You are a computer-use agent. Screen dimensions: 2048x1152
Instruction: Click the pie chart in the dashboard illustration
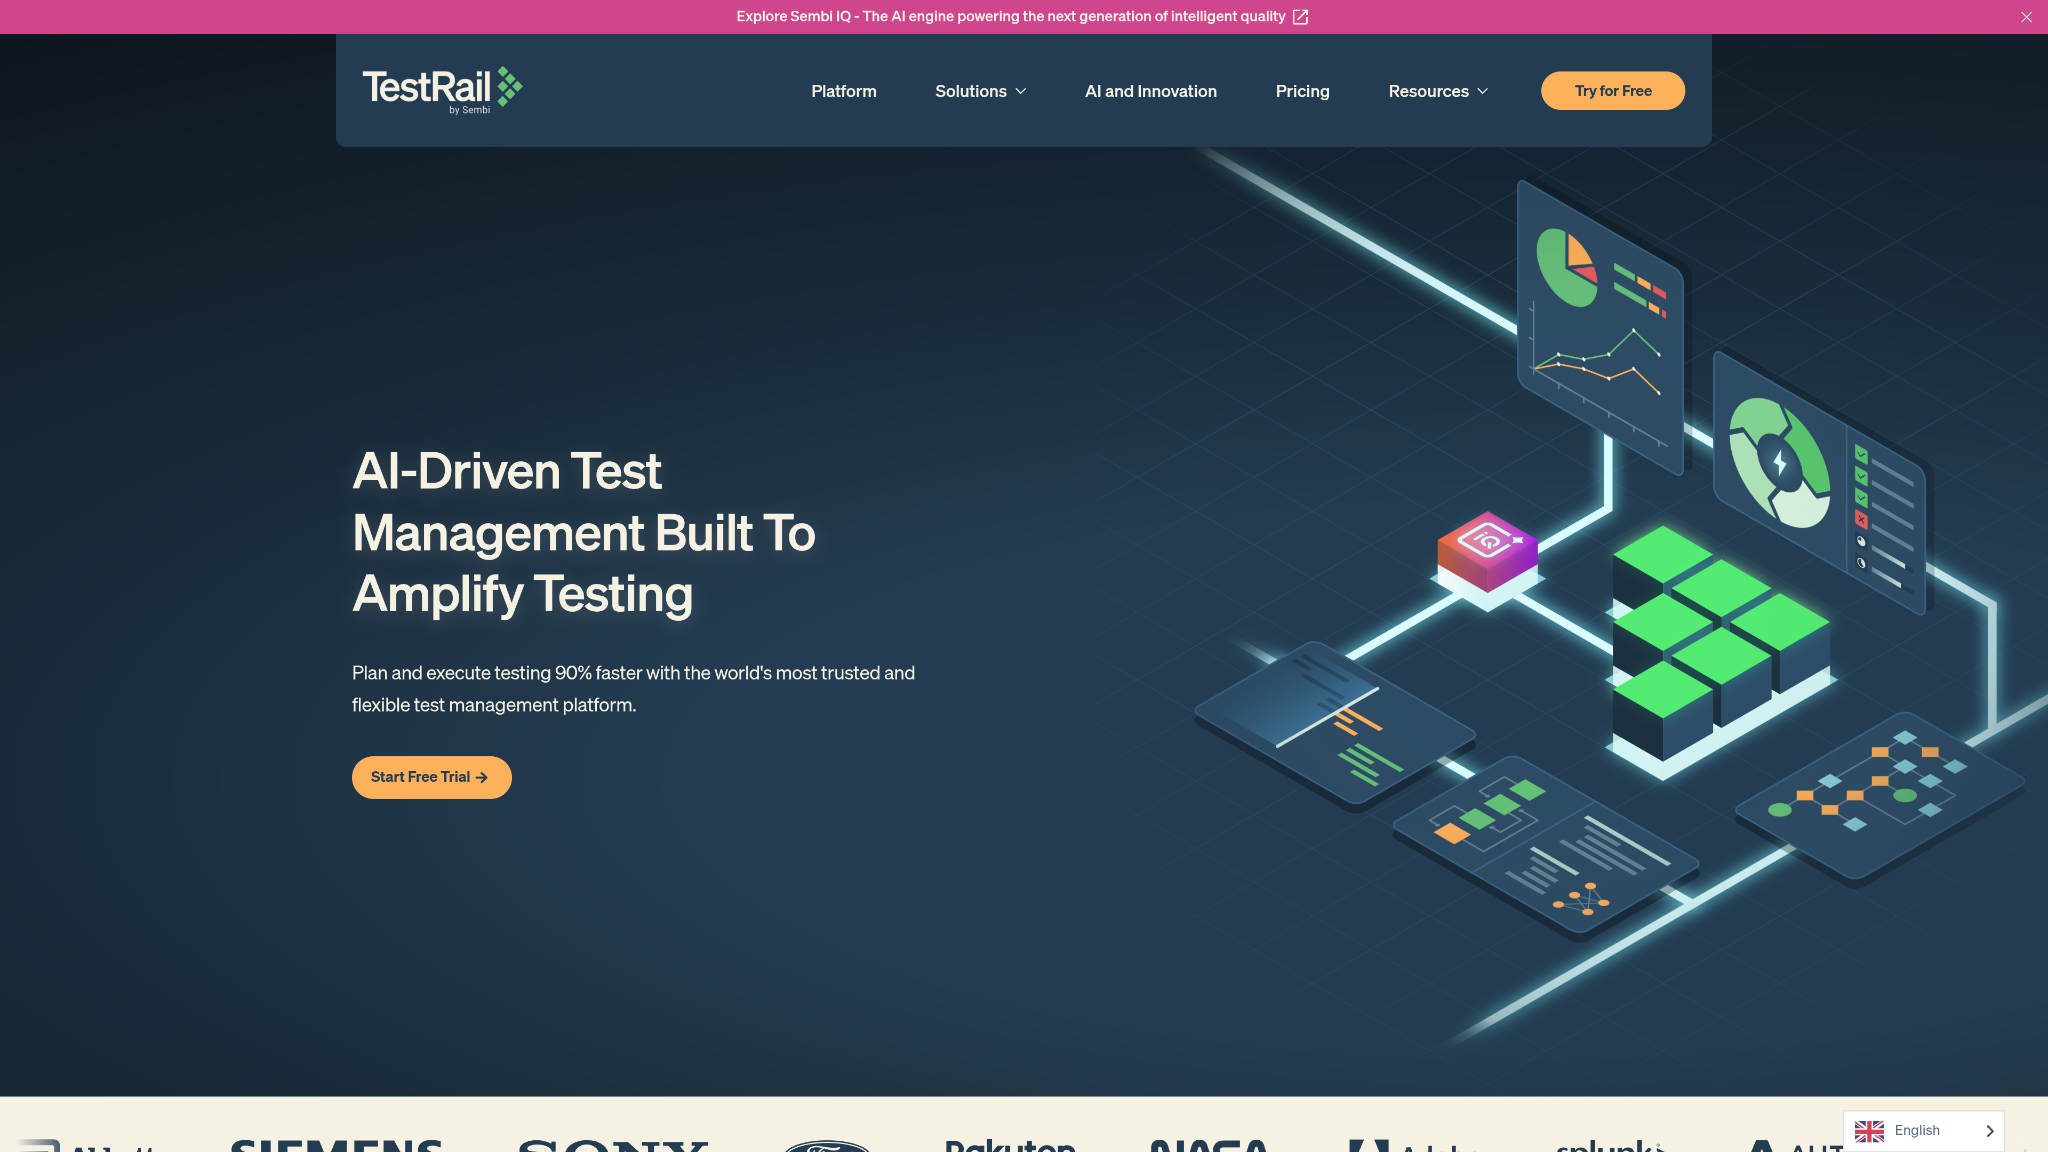click(1567, 267)
